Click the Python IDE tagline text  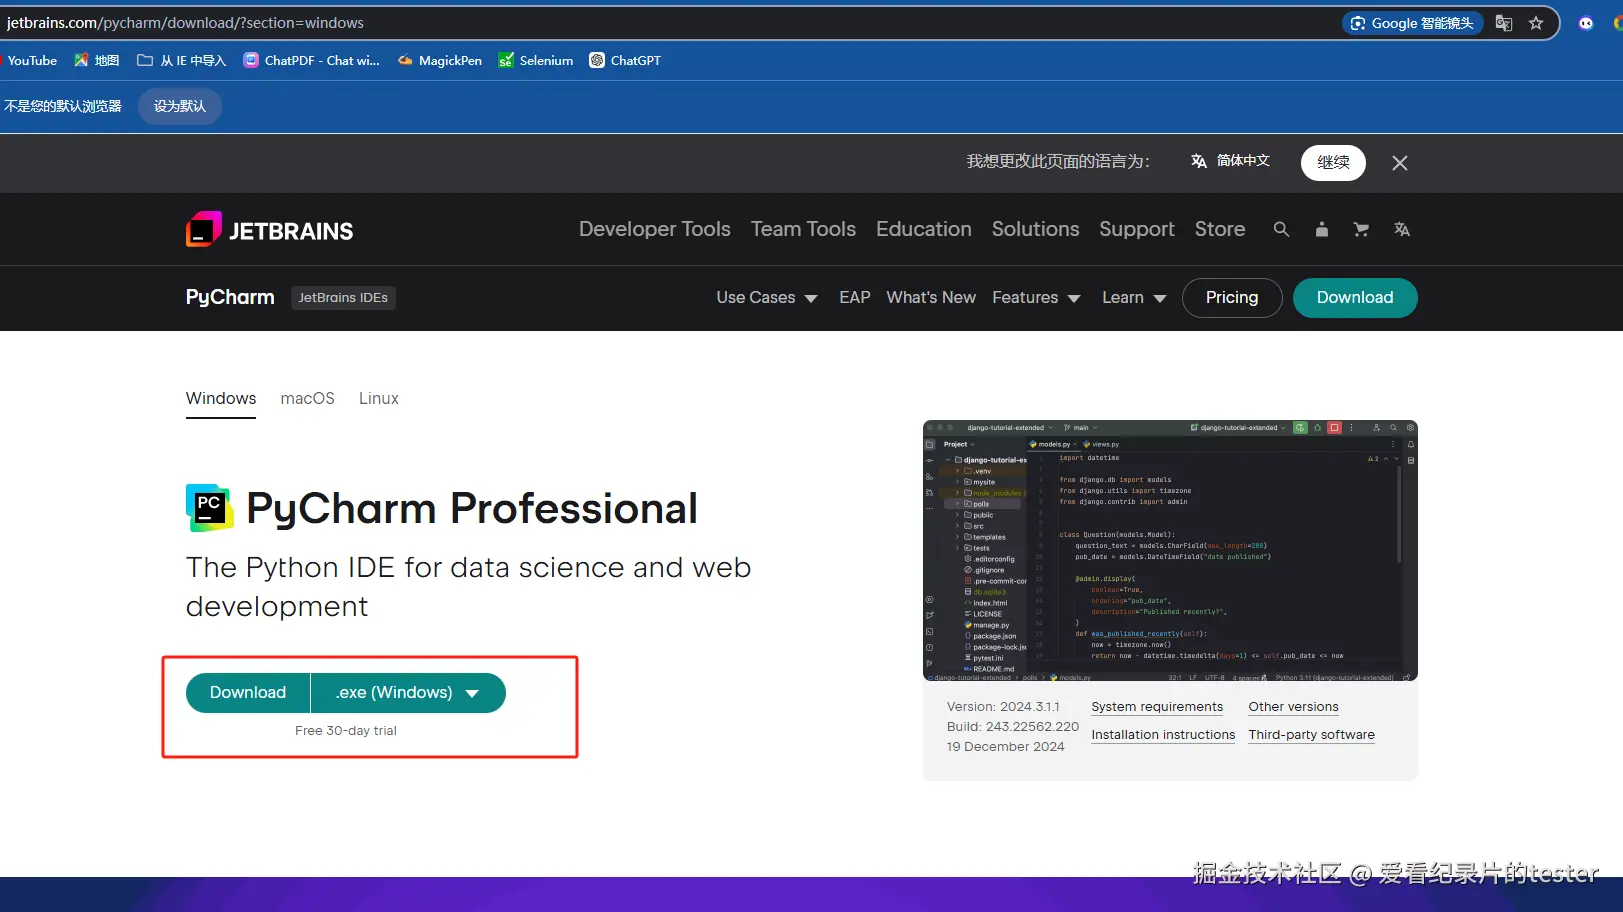click(x=468, y=587)
